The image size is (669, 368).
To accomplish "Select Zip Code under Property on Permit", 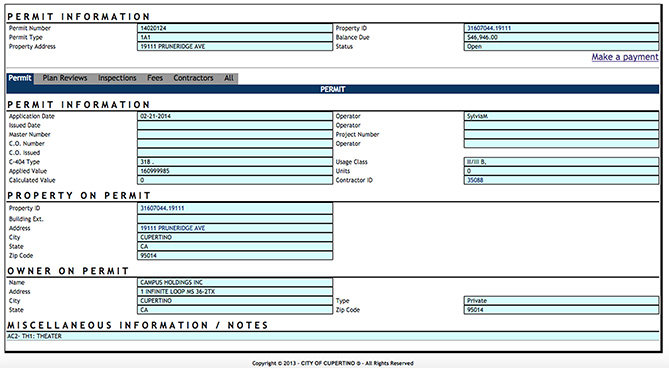I will pos(235,256).
